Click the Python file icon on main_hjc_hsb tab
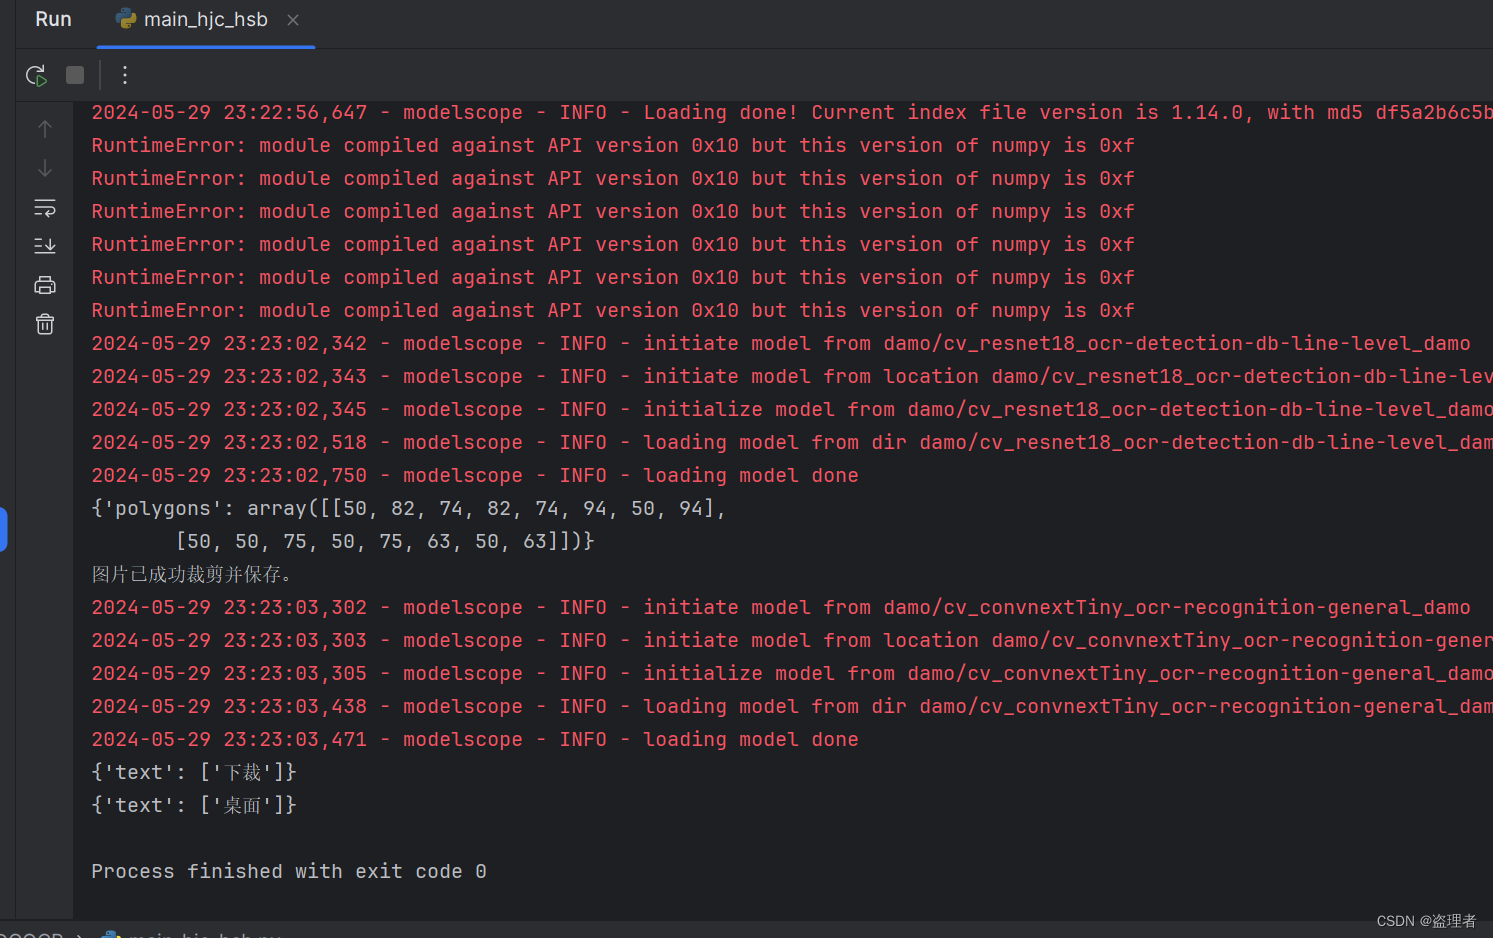Screen dimensions: 1493x938 (124, 18)
